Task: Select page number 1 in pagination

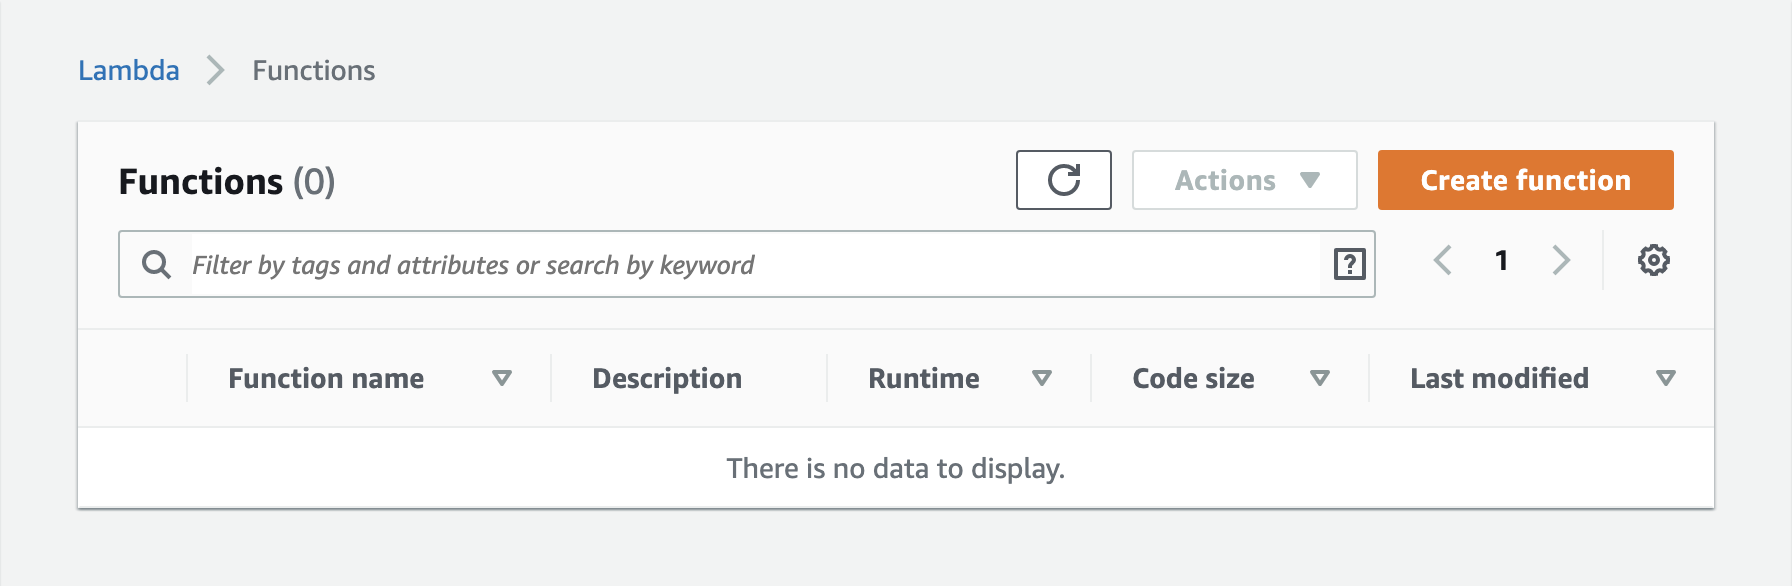Action: pos(1501,261)
